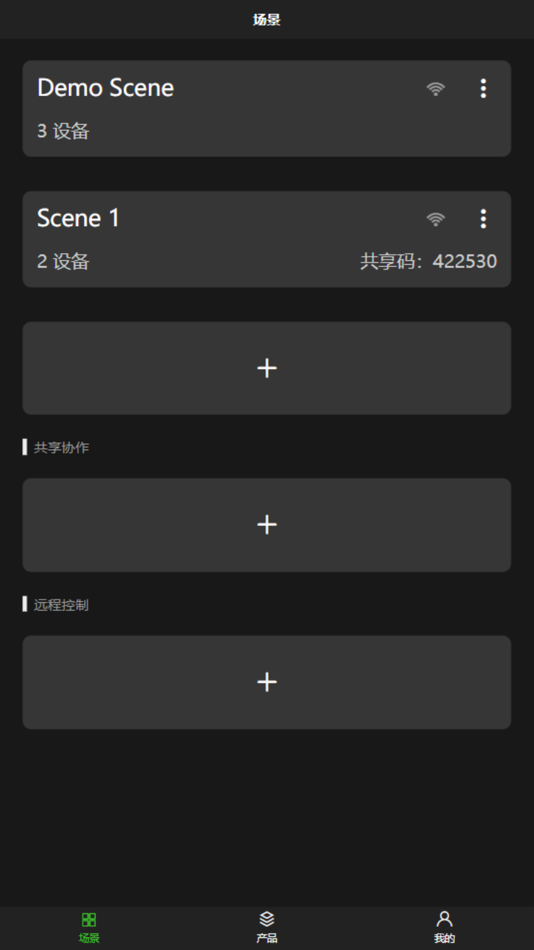
Task: Open the Scene 1 card
Action: point(267,239)
